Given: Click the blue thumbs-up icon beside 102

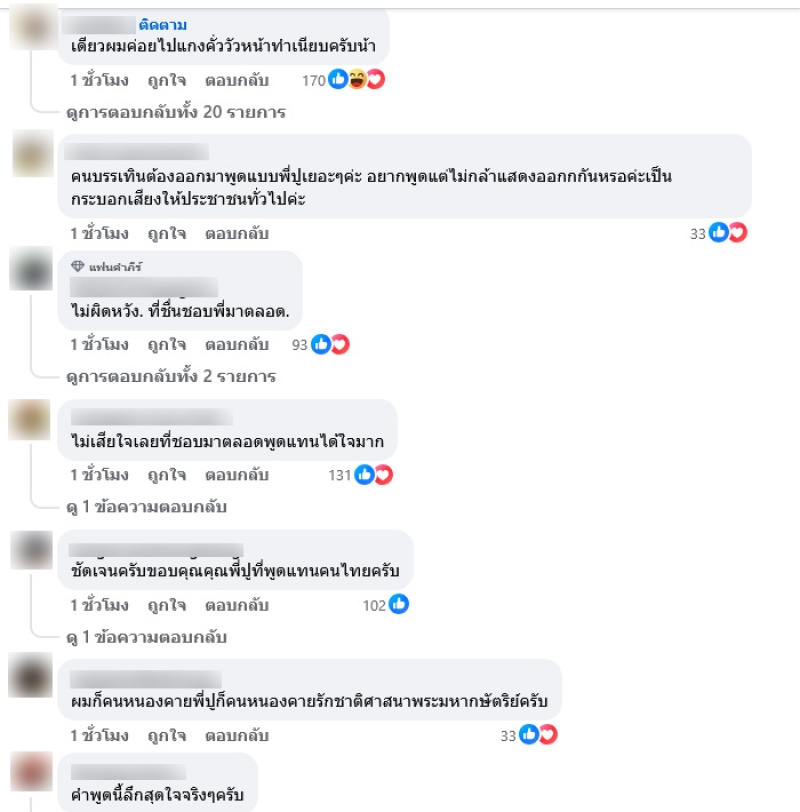Looking at the screenshot, I should click(399, 604).
